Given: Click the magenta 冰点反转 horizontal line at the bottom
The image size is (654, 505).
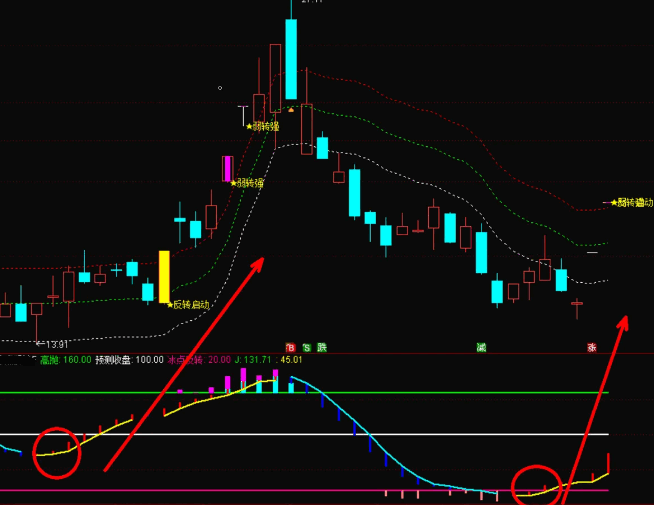Looking at the screenshot, I should tap(304, 490).
